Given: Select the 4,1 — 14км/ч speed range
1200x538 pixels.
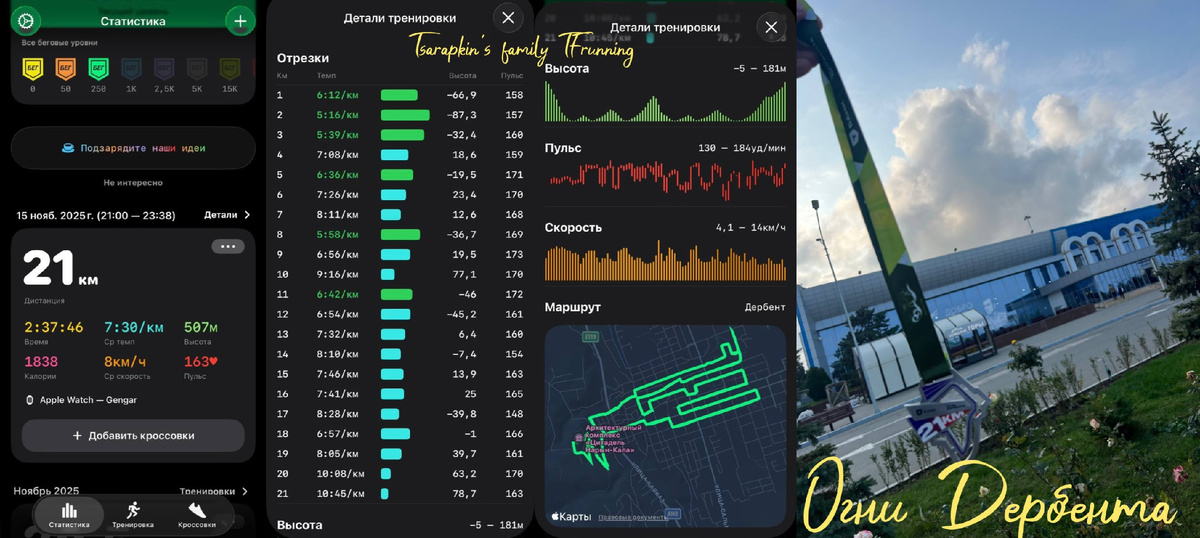Looking at the screenshot, I should [x=750, y=228].
